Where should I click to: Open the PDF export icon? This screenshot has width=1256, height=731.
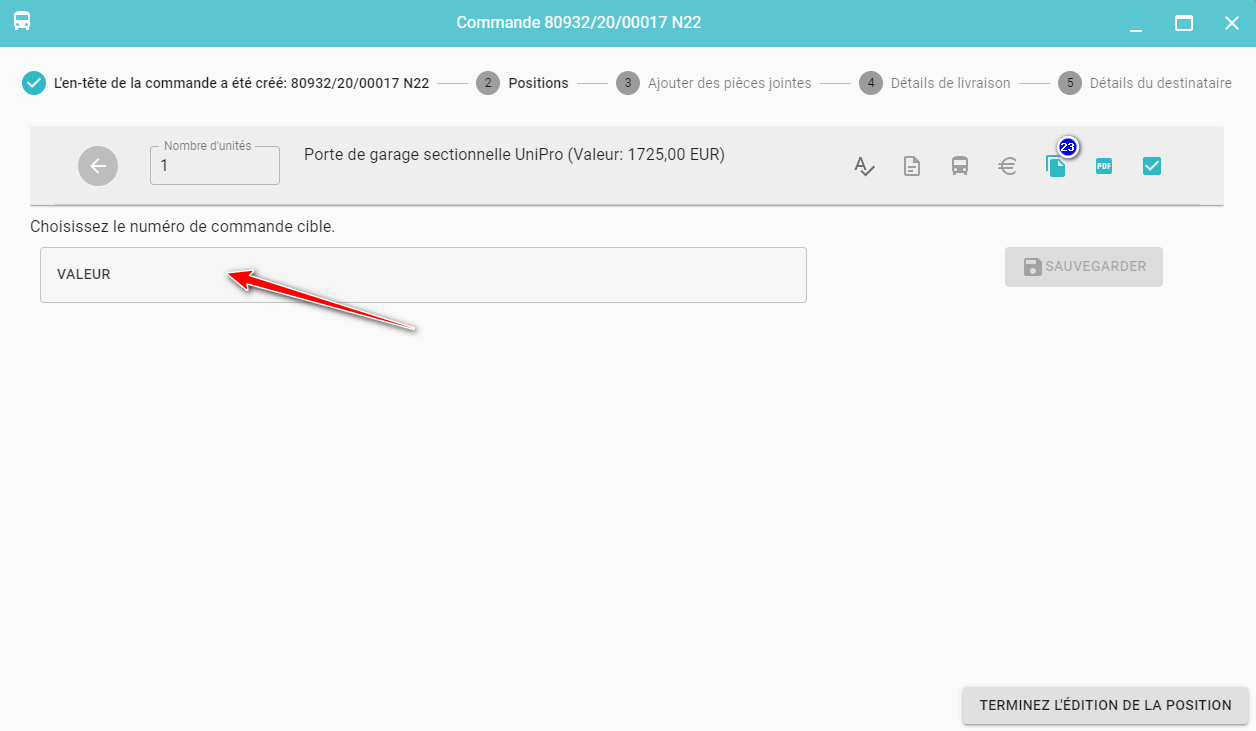(x=1104, y=166)
